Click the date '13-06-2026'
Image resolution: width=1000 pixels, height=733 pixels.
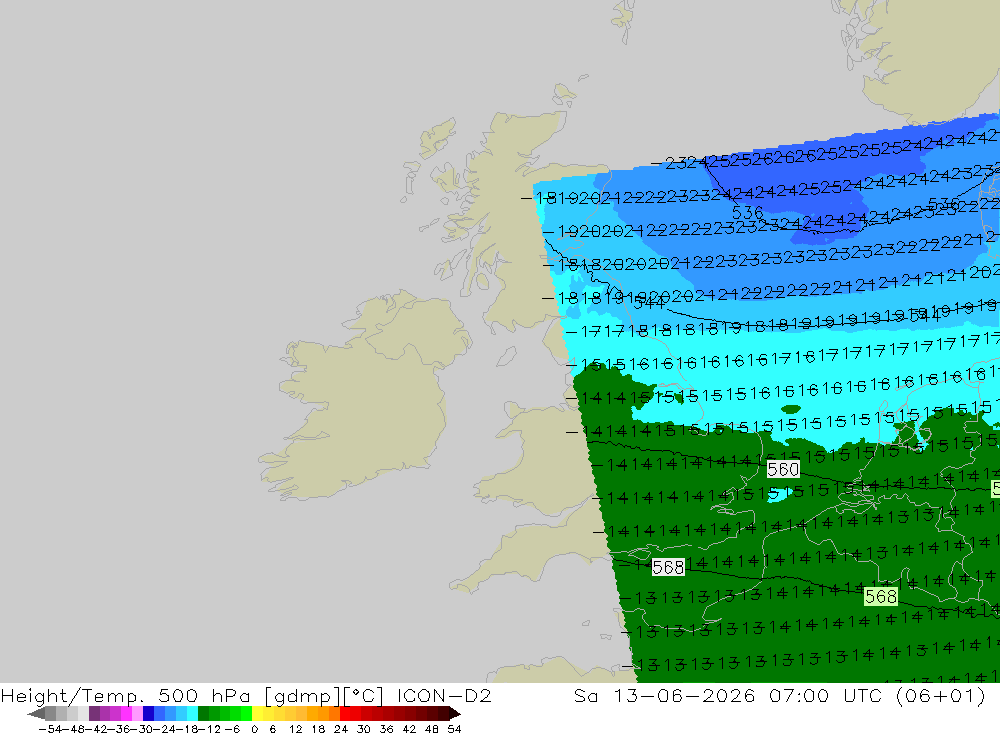tap(684, 695)
